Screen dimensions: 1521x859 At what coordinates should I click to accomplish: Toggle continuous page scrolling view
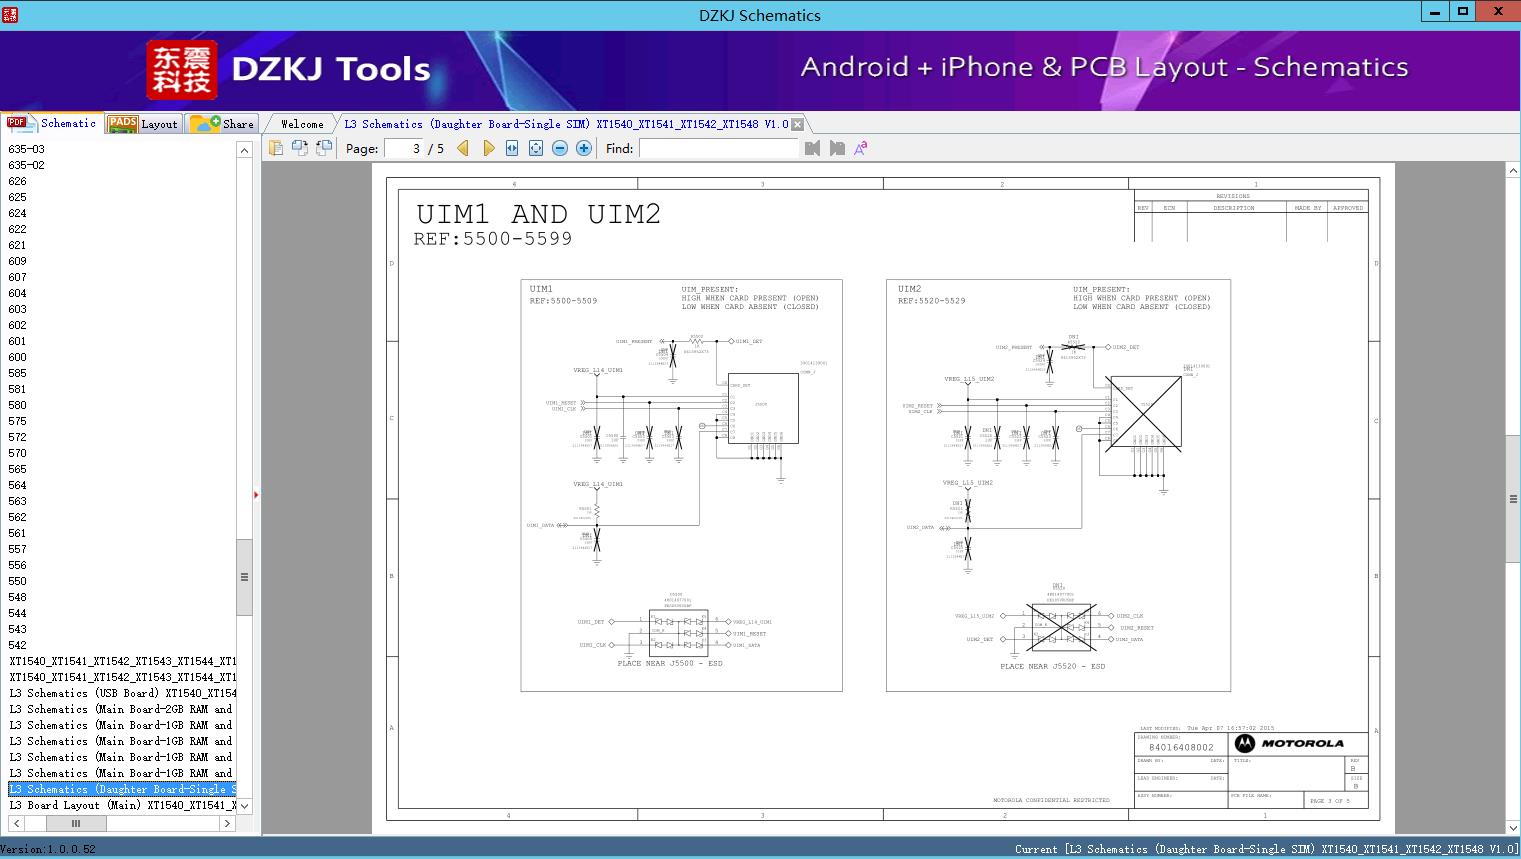tap(323, 147)
